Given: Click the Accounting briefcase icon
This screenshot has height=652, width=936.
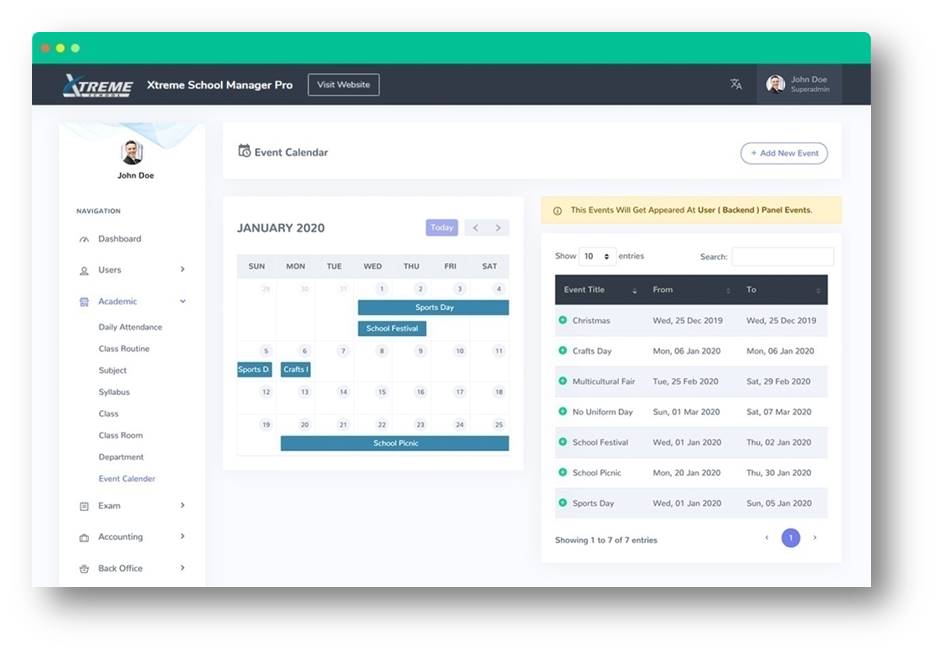Looking at the screenshot, I should pyautogui.click(x=84, y=538).
